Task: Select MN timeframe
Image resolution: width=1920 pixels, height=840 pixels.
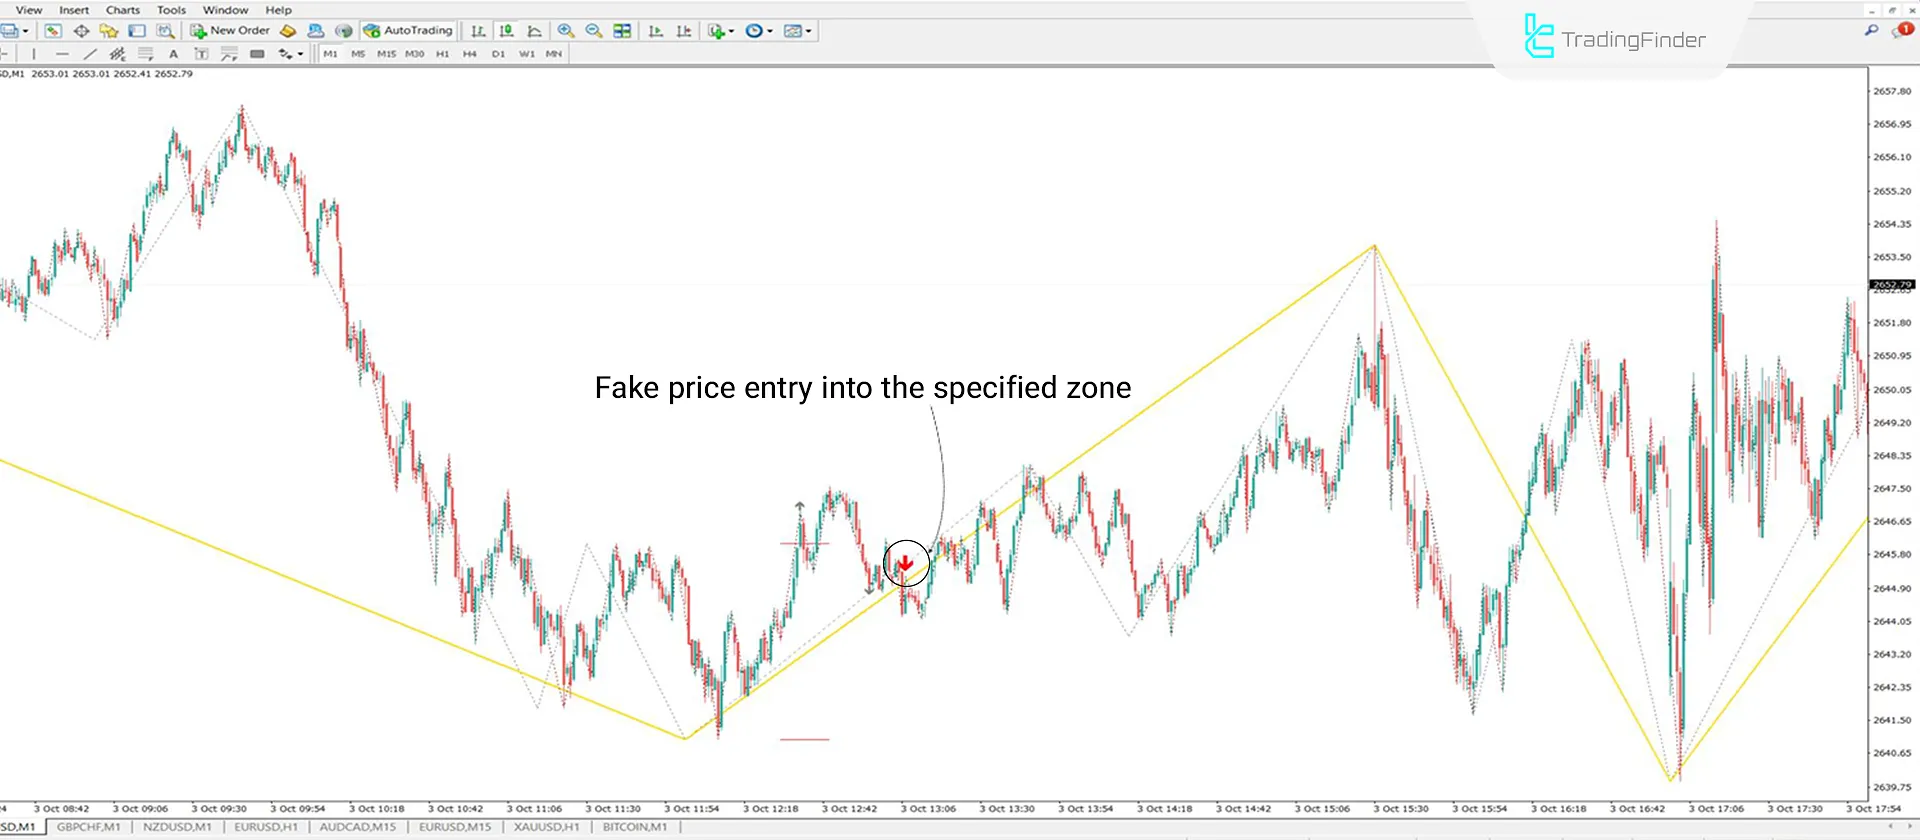Action: pyautogui.click(x=554, y=54)
